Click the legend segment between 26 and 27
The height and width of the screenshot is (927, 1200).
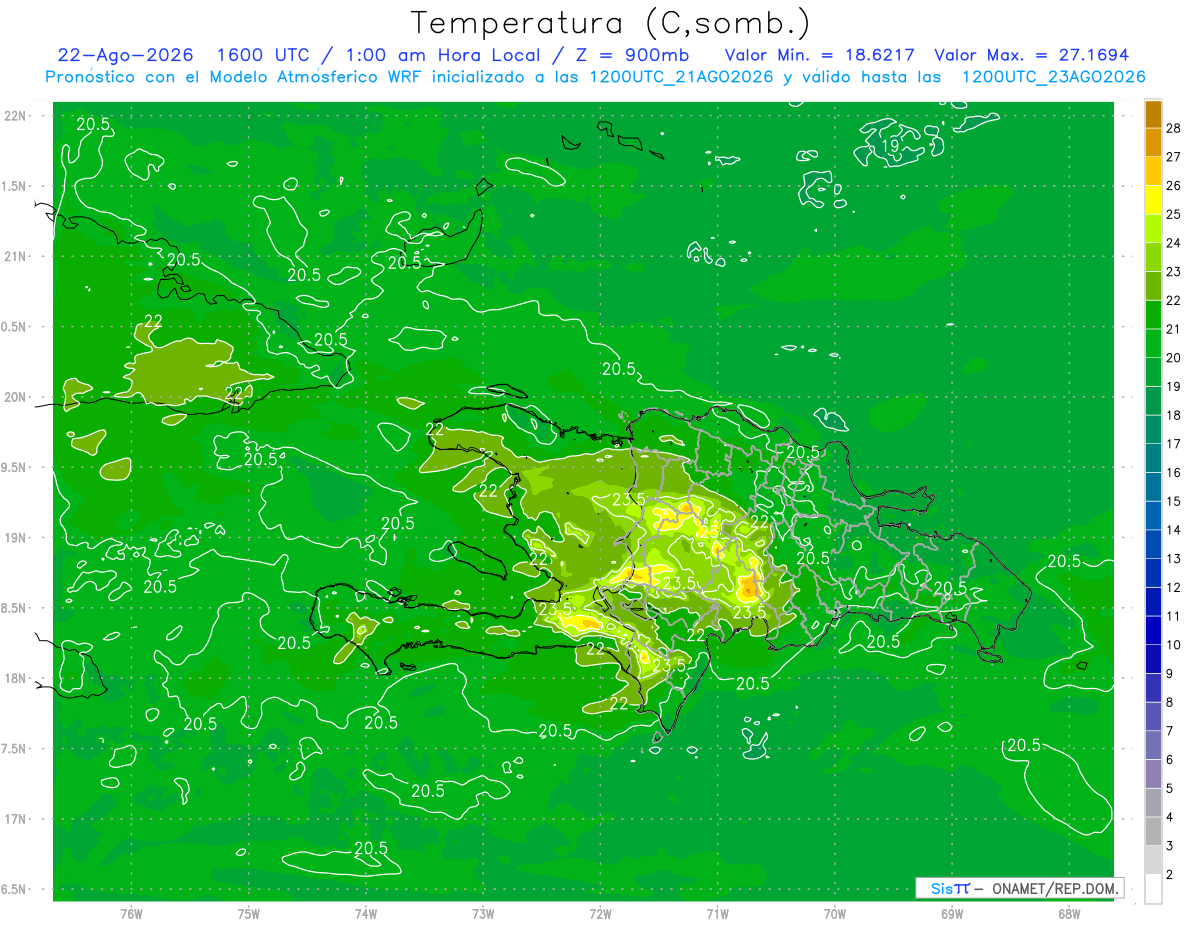click(x=1153, y=171)
